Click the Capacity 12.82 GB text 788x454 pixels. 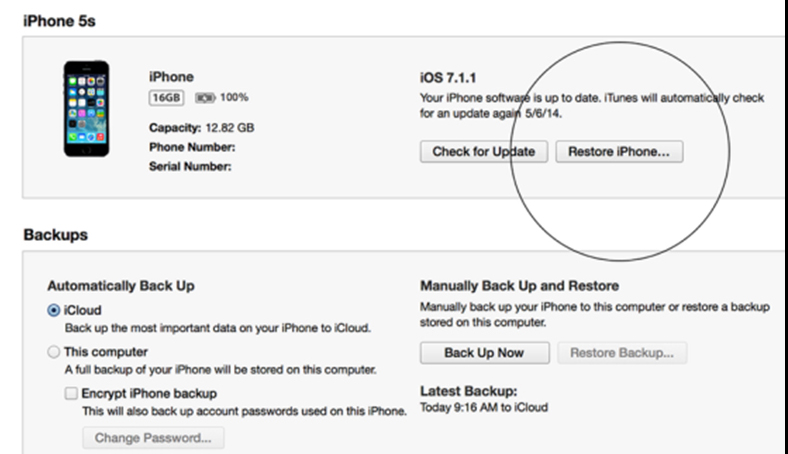[201, 128]
